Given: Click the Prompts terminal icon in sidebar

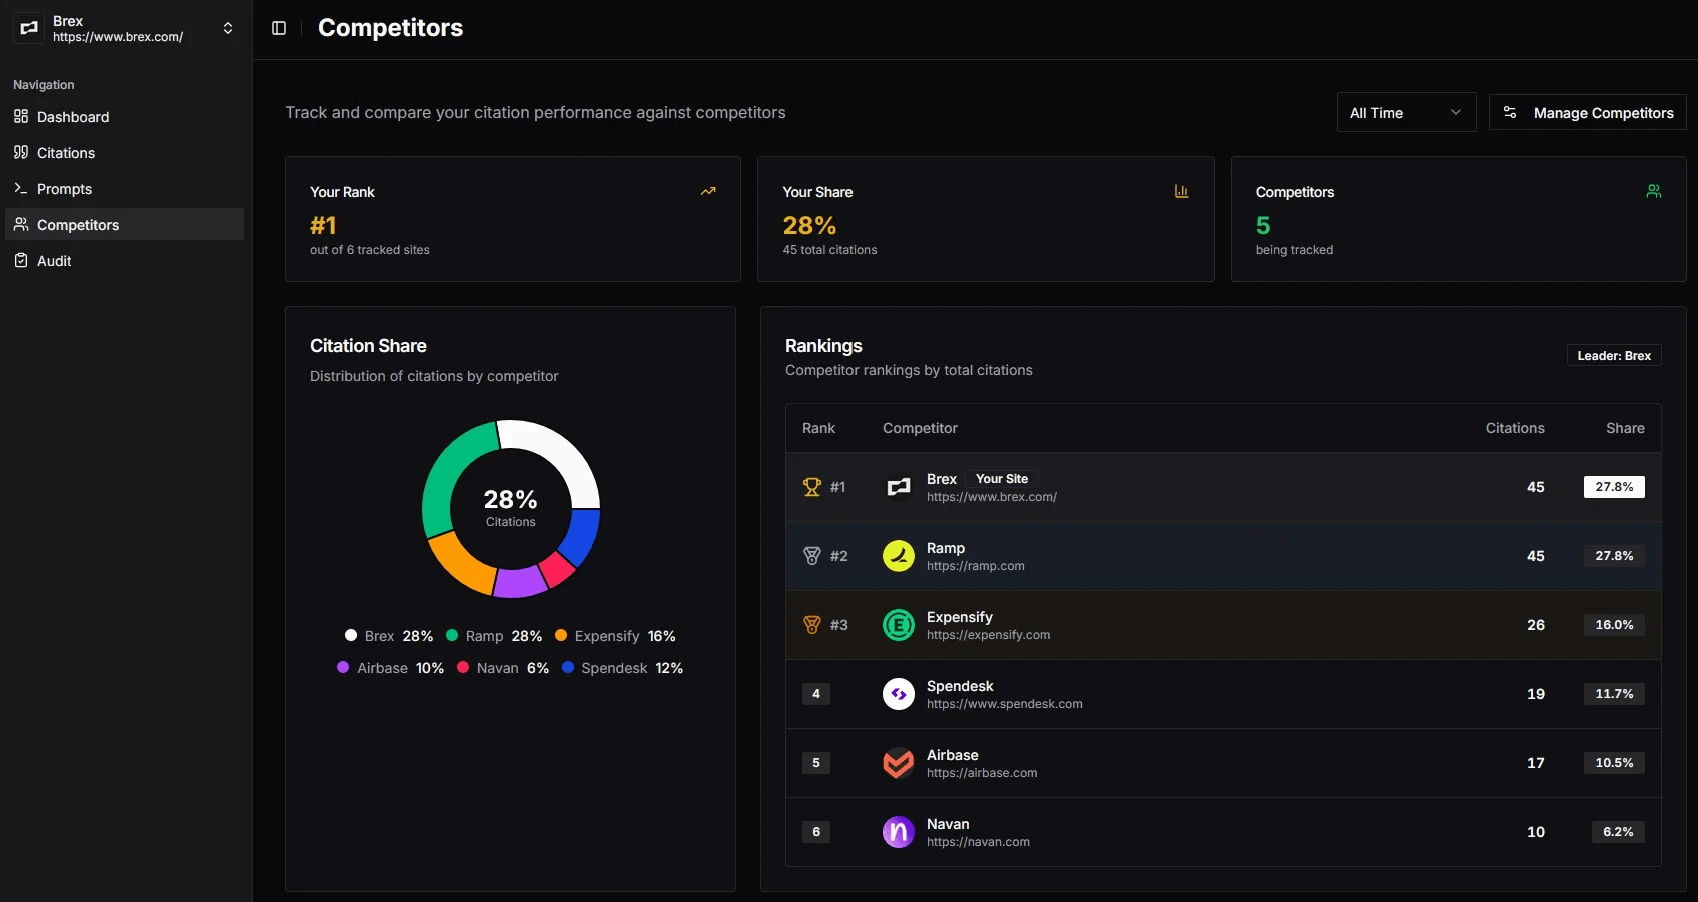Looking at the screenshot, I should tap(21, 188).
